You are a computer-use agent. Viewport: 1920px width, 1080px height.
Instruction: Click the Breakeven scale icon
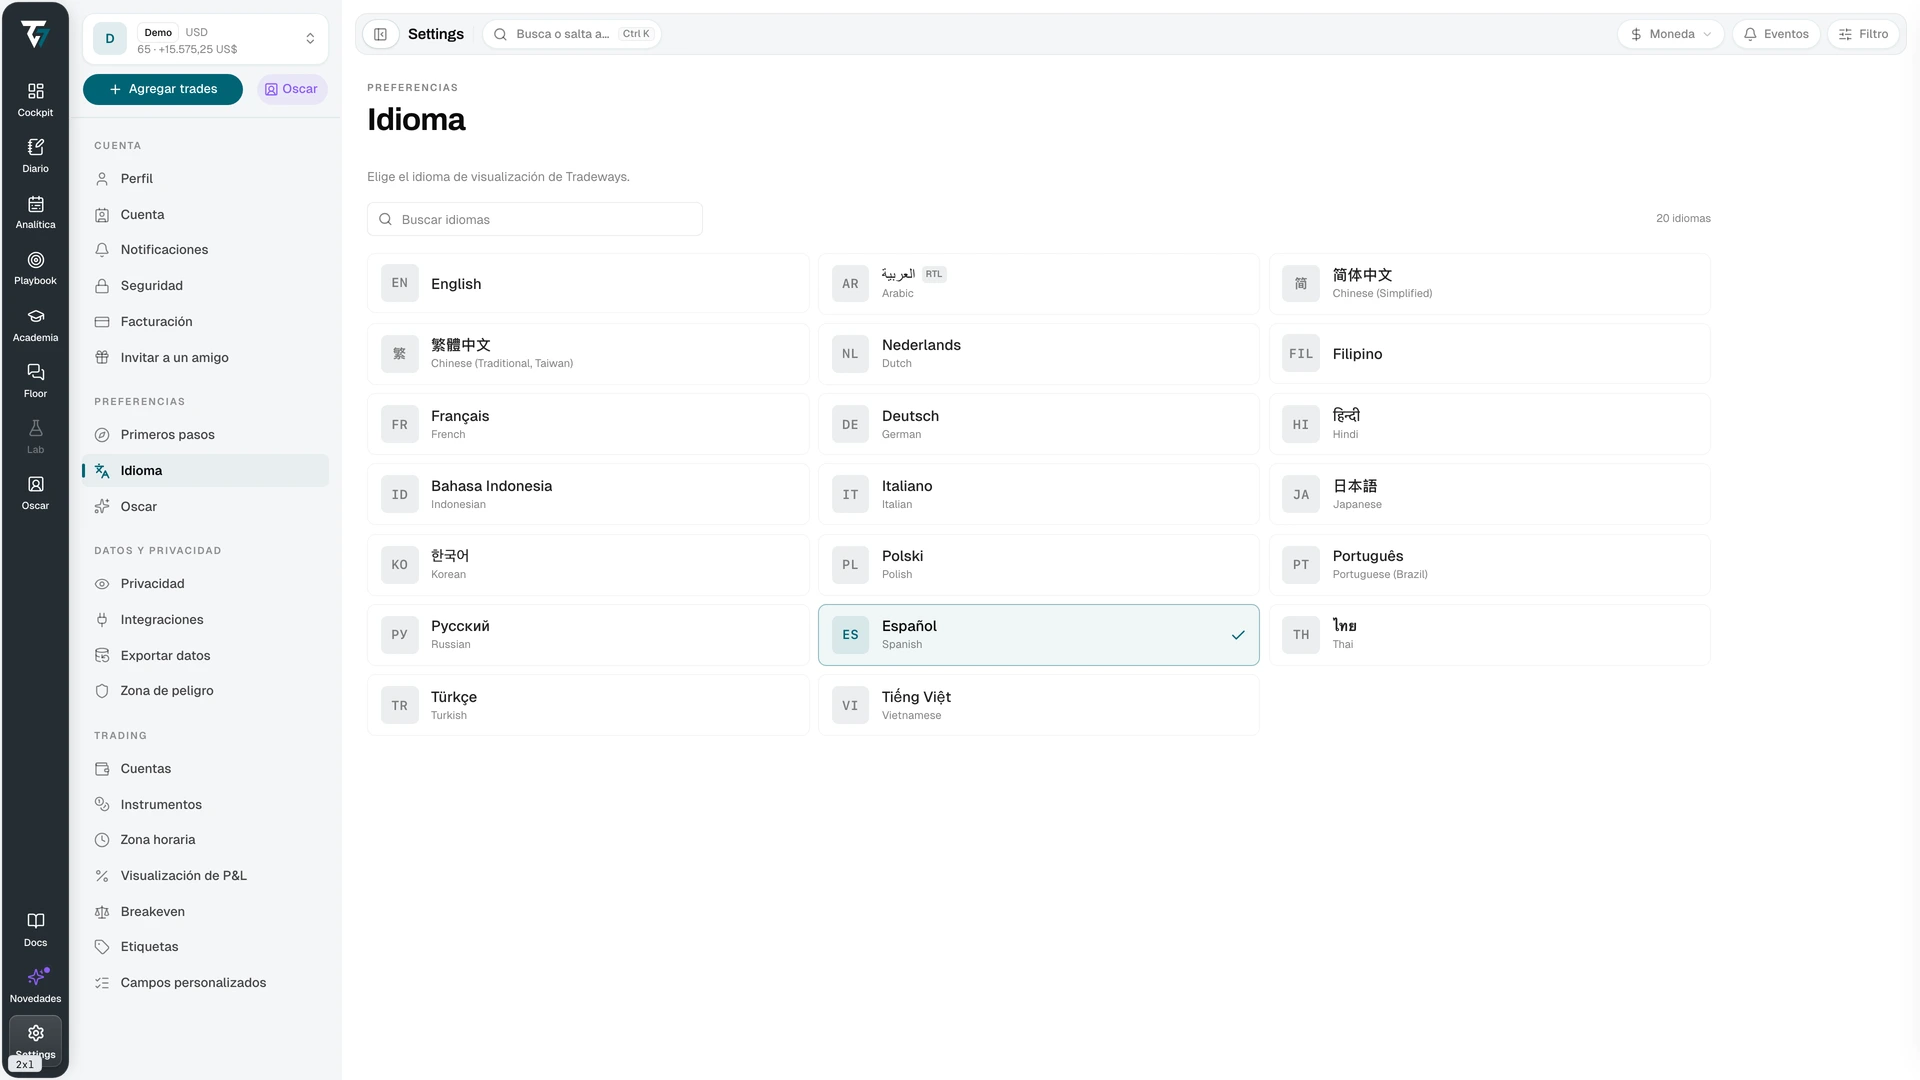tap(102, 912)
